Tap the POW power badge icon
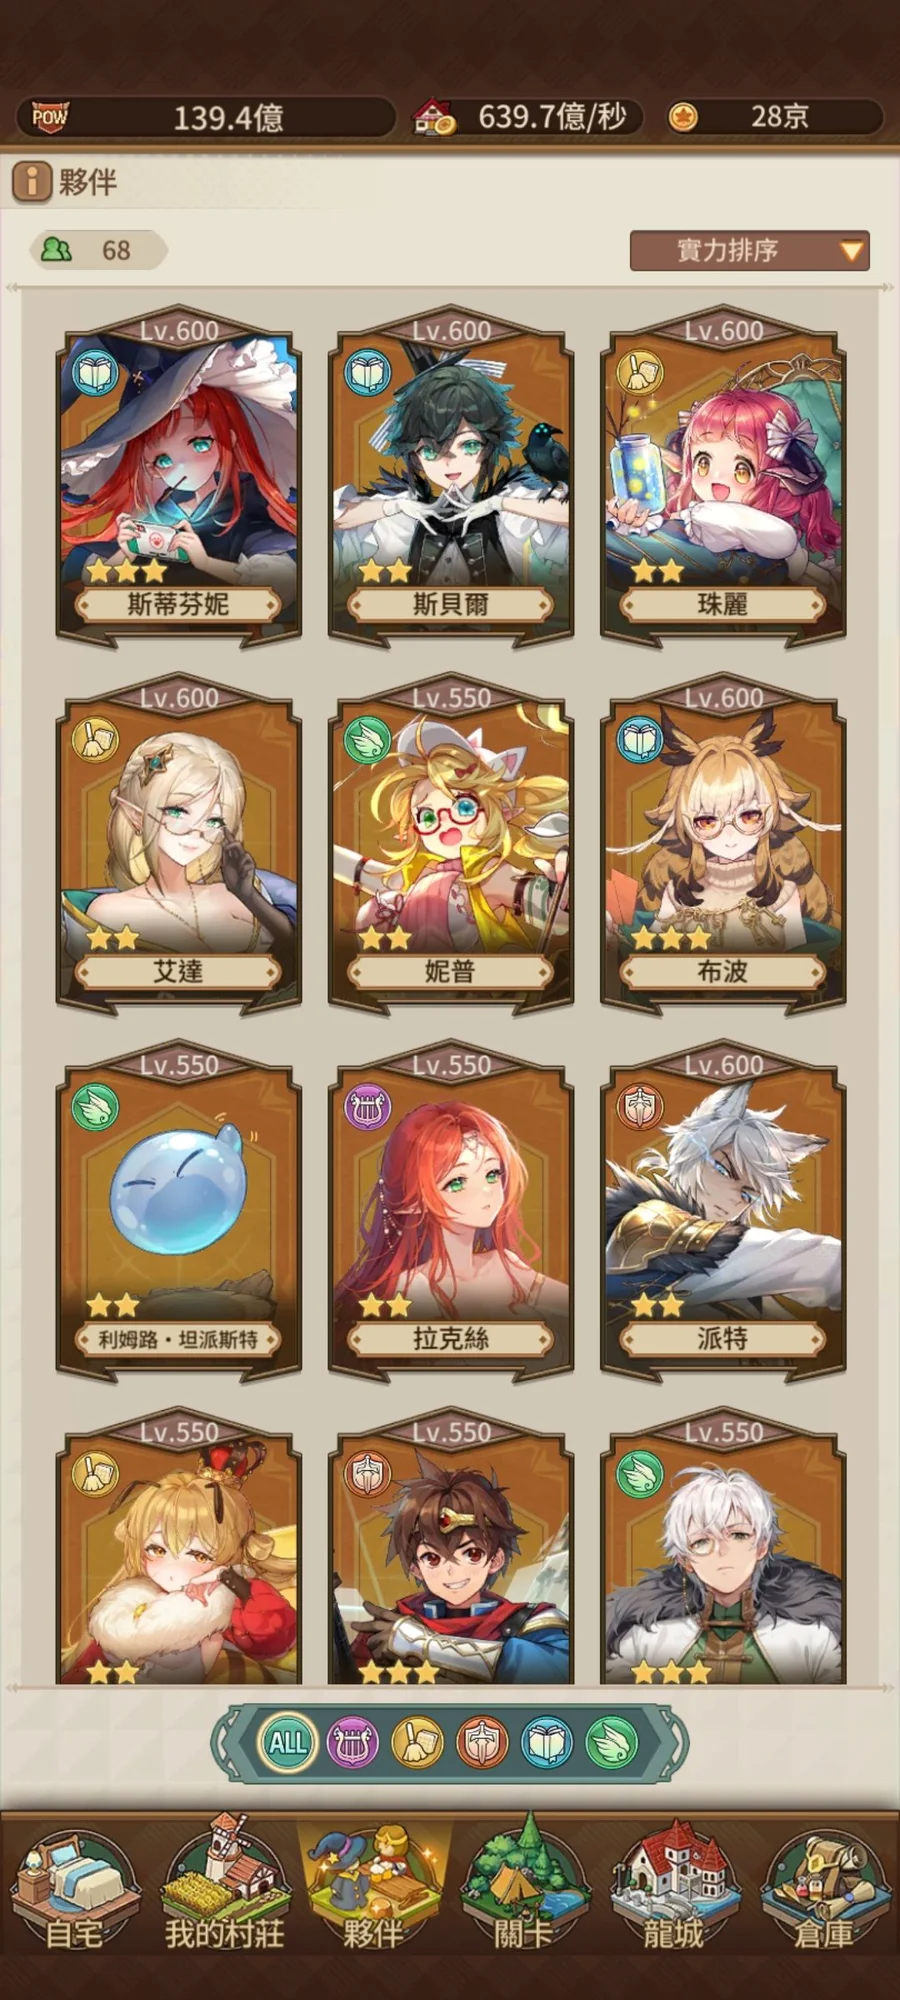 pos(50,117)
